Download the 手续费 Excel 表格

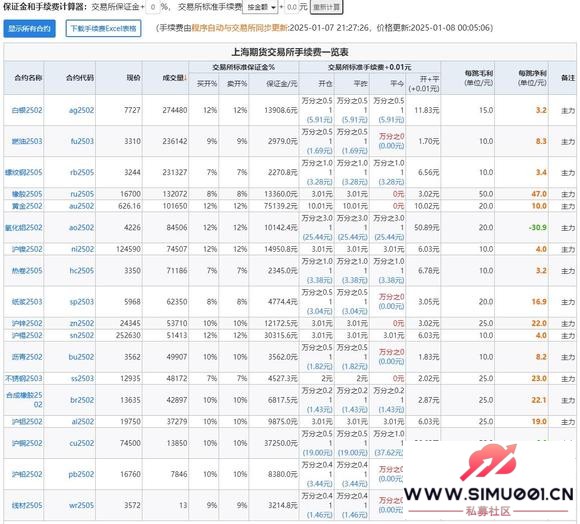pyautogui.click(x=103, y=28)
